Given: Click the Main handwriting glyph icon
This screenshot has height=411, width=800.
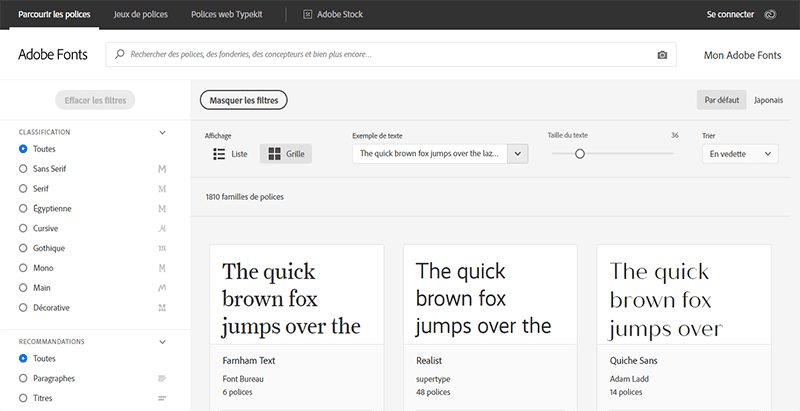Looking at the screenshot, I should (162, 288).
